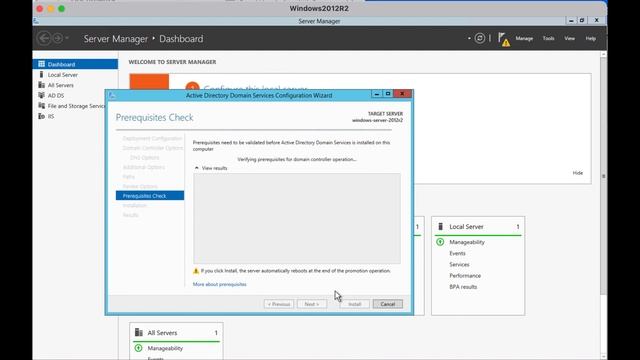This screenshot has height=360, width=640.
Task: Minimize the Server Manager window
Action: point(571,20)
